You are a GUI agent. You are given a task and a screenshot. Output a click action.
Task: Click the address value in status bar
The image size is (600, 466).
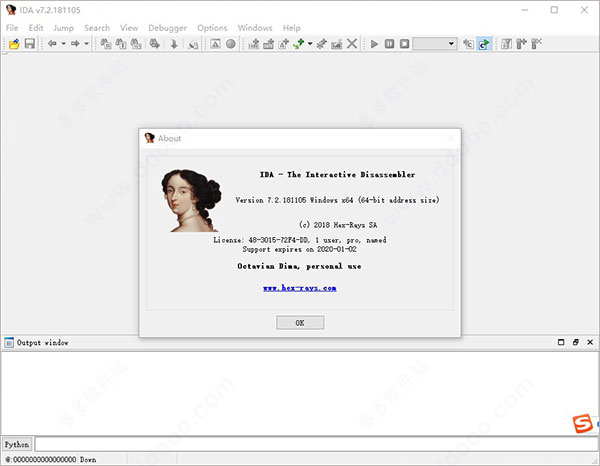pos(41,459)
